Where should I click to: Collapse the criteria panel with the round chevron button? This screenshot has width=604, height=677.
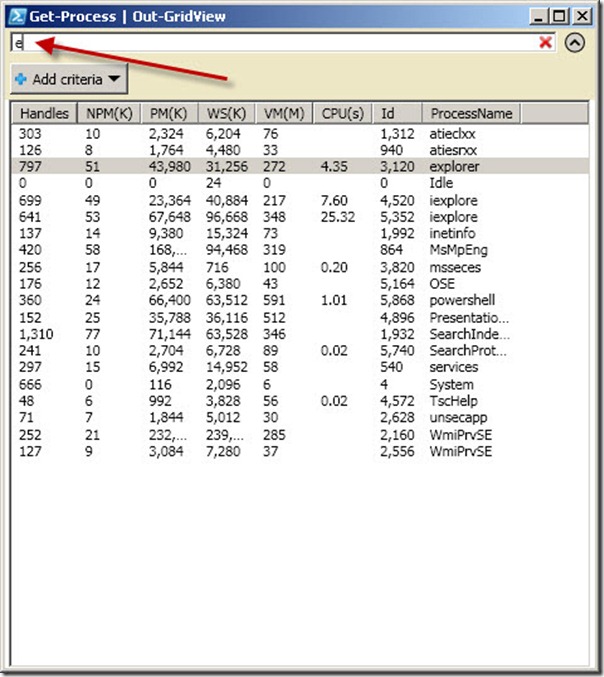(x=575, y=43)
